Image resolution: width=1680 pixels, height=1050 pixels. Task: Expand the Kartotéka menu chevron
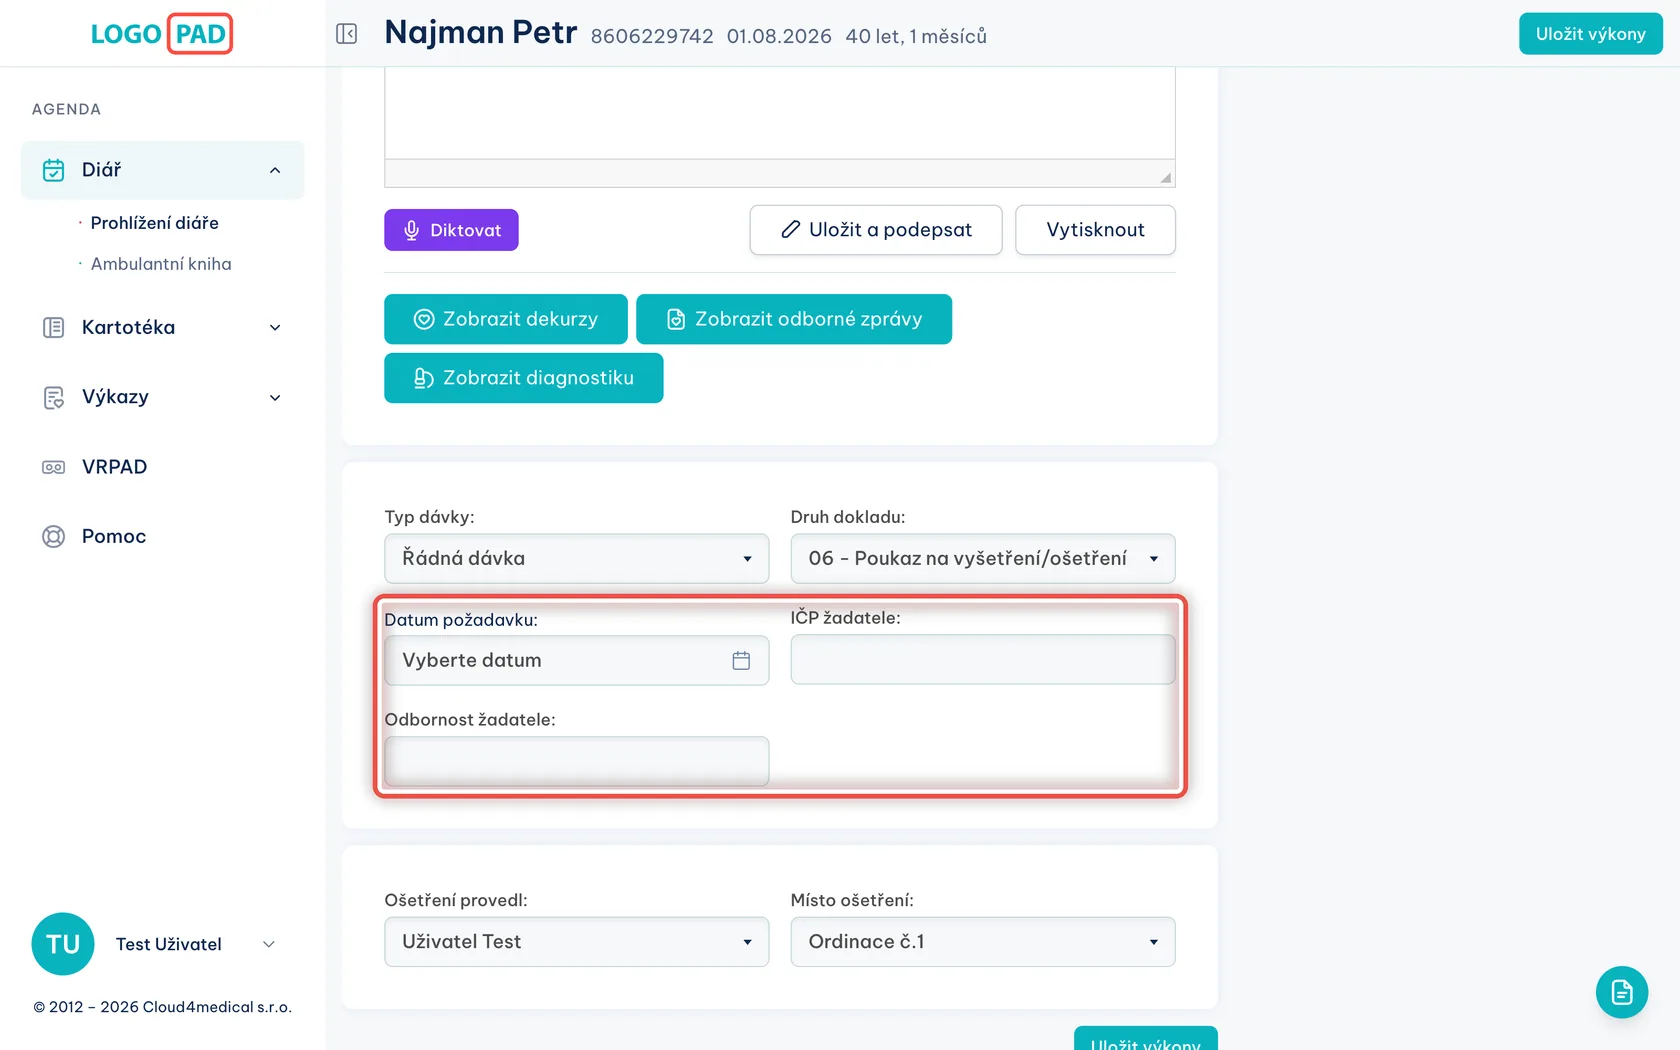click(x=275, y=328)
